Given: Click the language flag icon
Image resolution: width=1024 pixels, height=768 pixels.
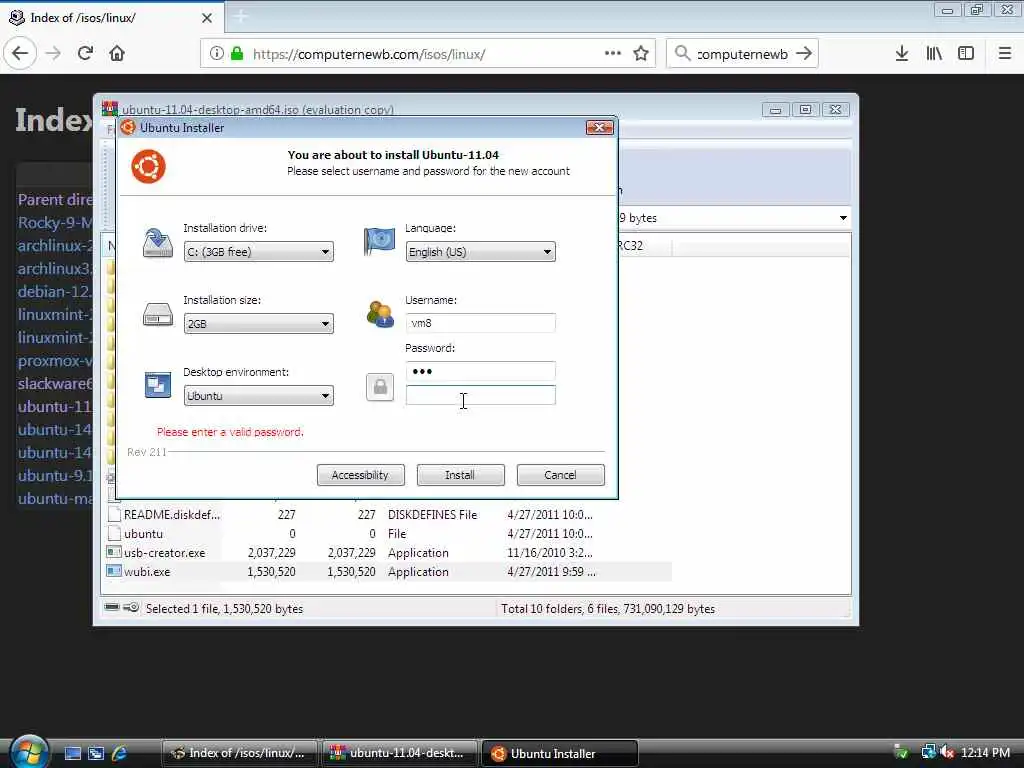Looking at the screenshot, I should click(x=379, y=242).
